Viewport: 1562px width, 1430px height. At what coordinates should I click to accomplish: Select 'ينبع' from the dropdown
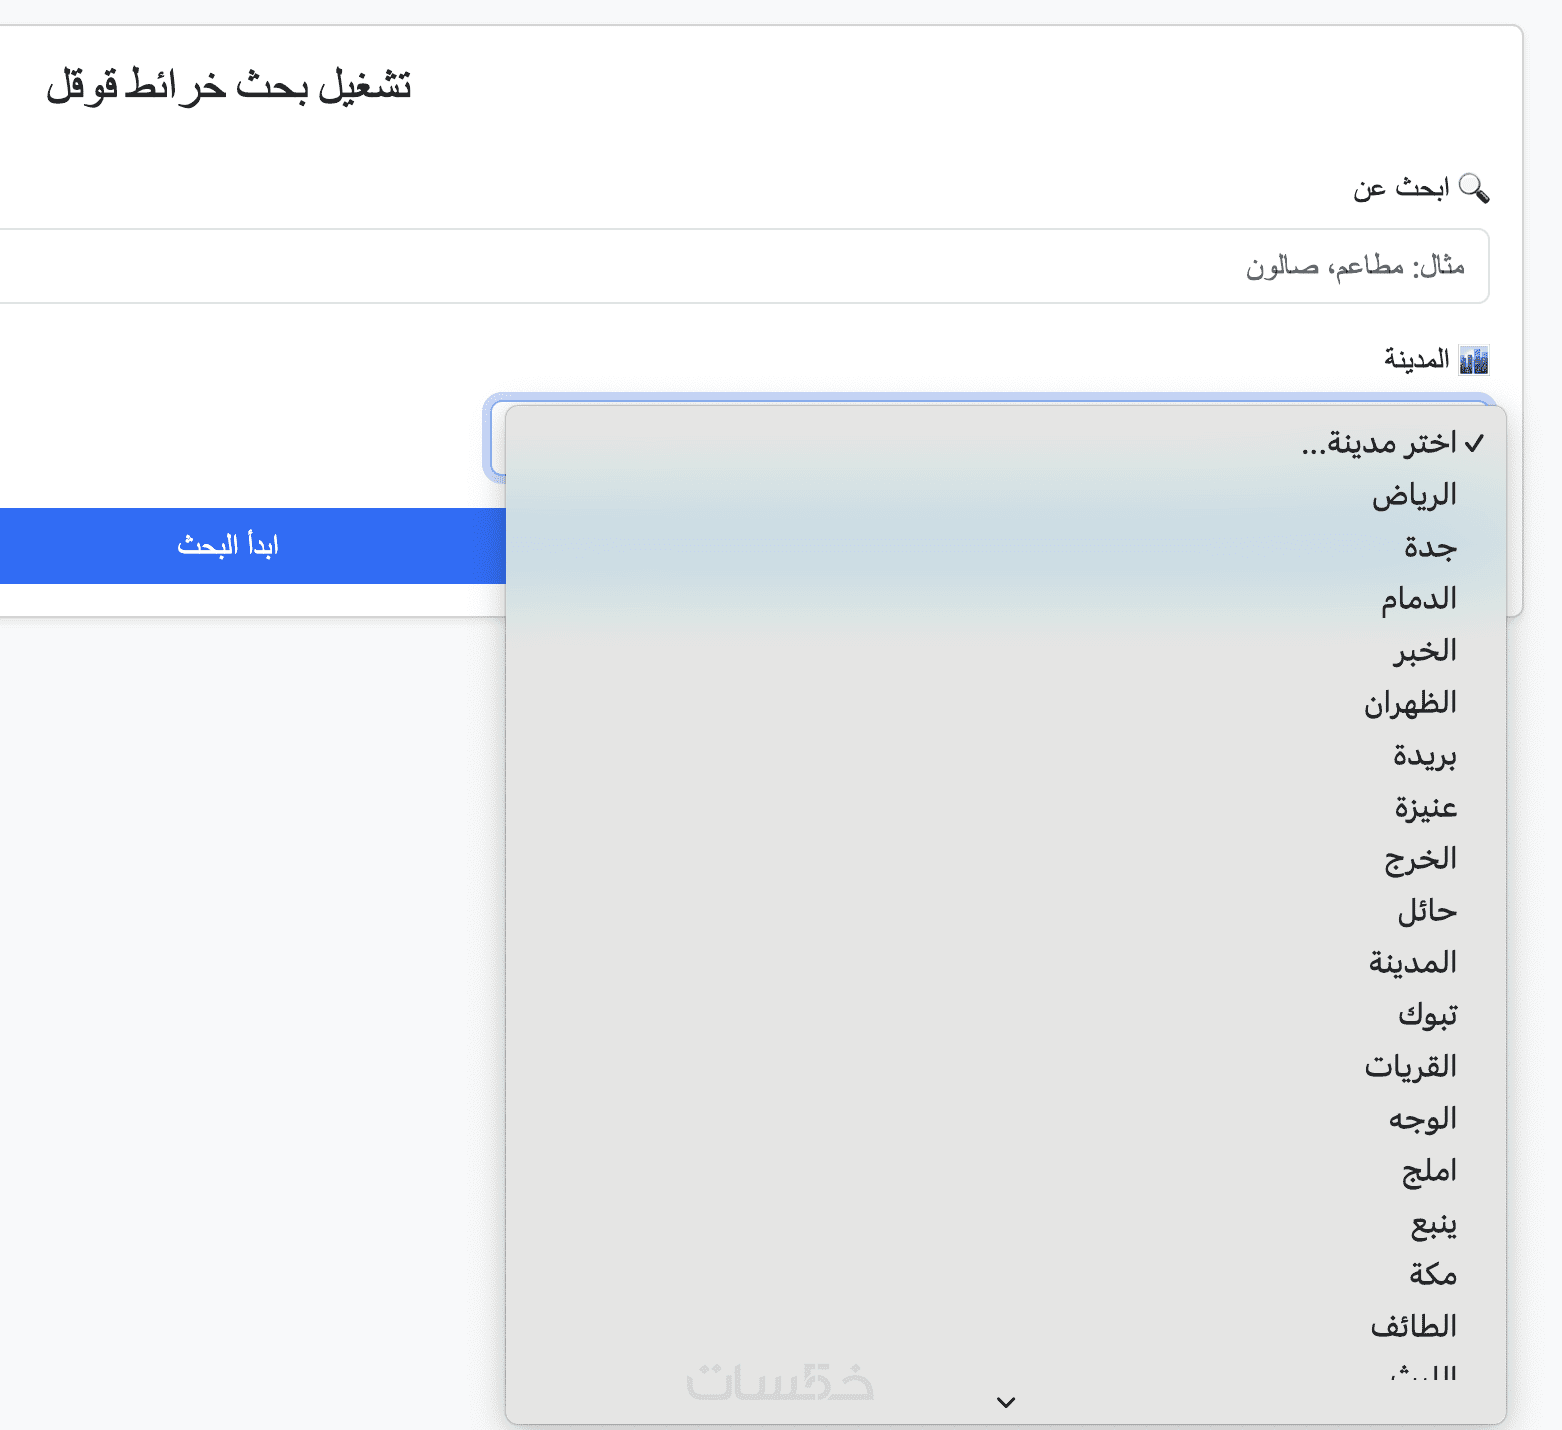pyautogui.click(x=1433, y=1223)
